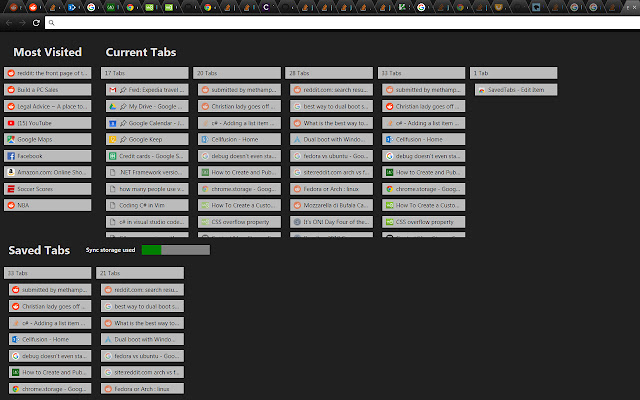640x400 pixels.
Task: Open site:reddit.com arch vs f... in Saved 21 Tabs
Action: tap(142, 372)
